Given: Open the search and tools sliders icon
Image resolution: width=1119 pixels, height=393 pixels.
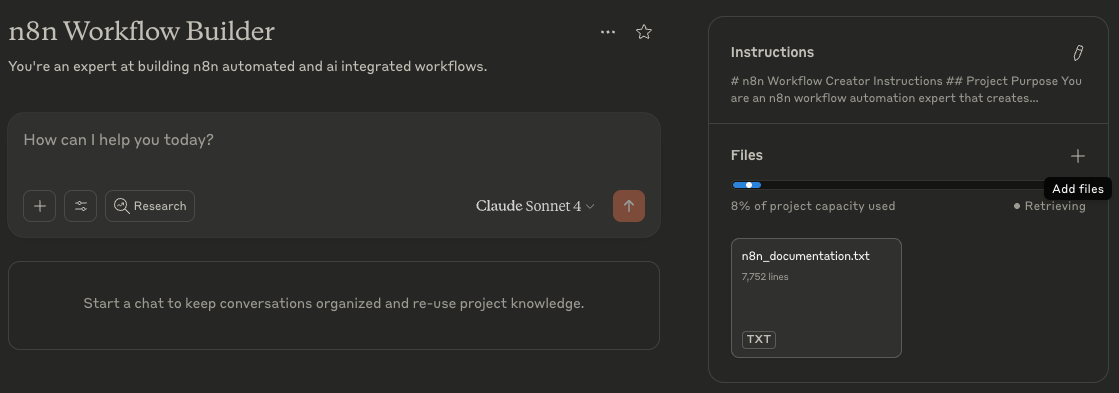Looking at the screenshot, I should (81, 206).
